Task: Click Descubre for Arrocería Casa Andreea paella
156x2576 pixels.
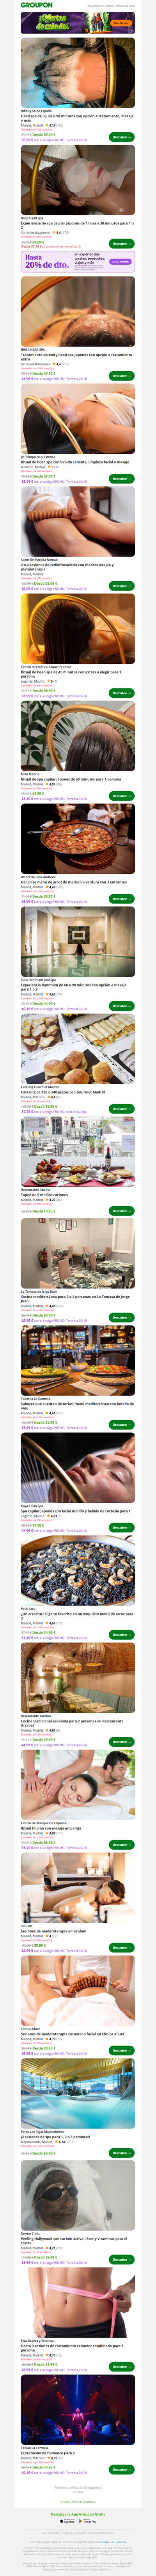Action: tap(121, 898)
